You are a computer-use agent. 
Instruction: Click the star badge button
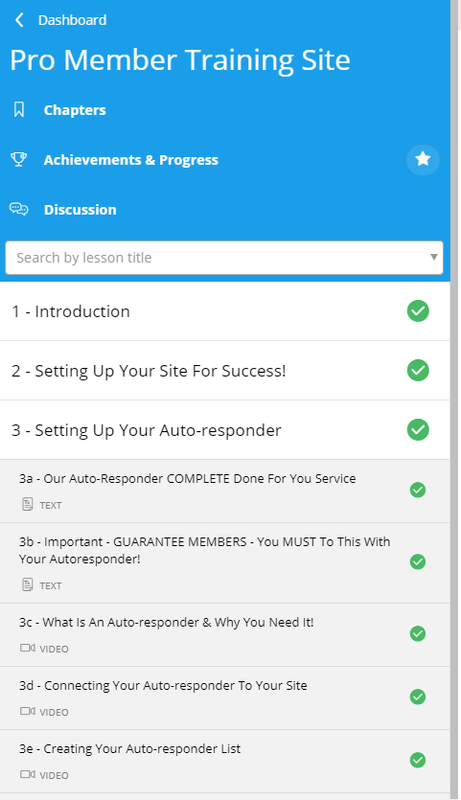coord(423,159)
